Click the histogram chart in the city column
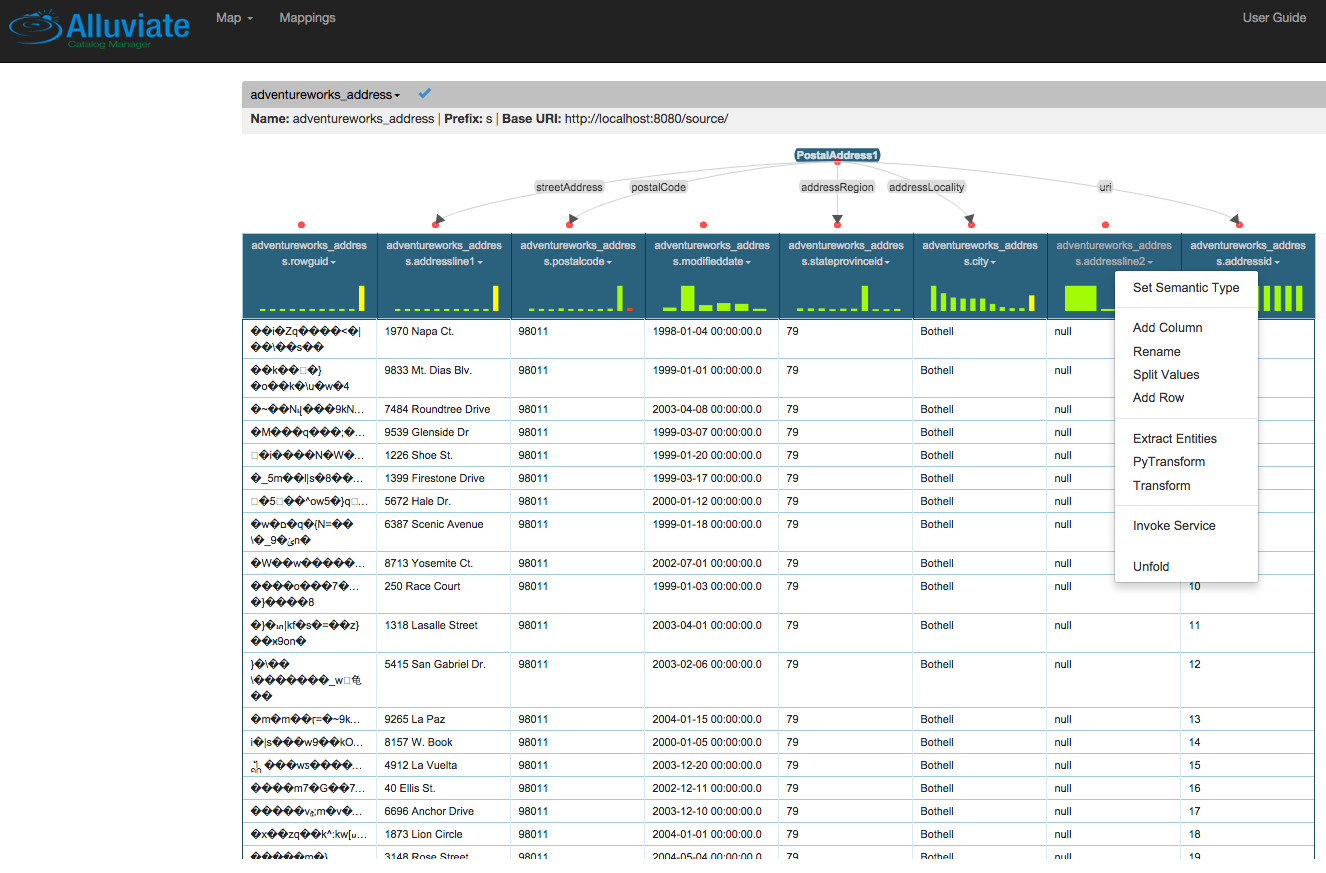This screenshot has width=1326, height=873. click(x=982, y=298)
